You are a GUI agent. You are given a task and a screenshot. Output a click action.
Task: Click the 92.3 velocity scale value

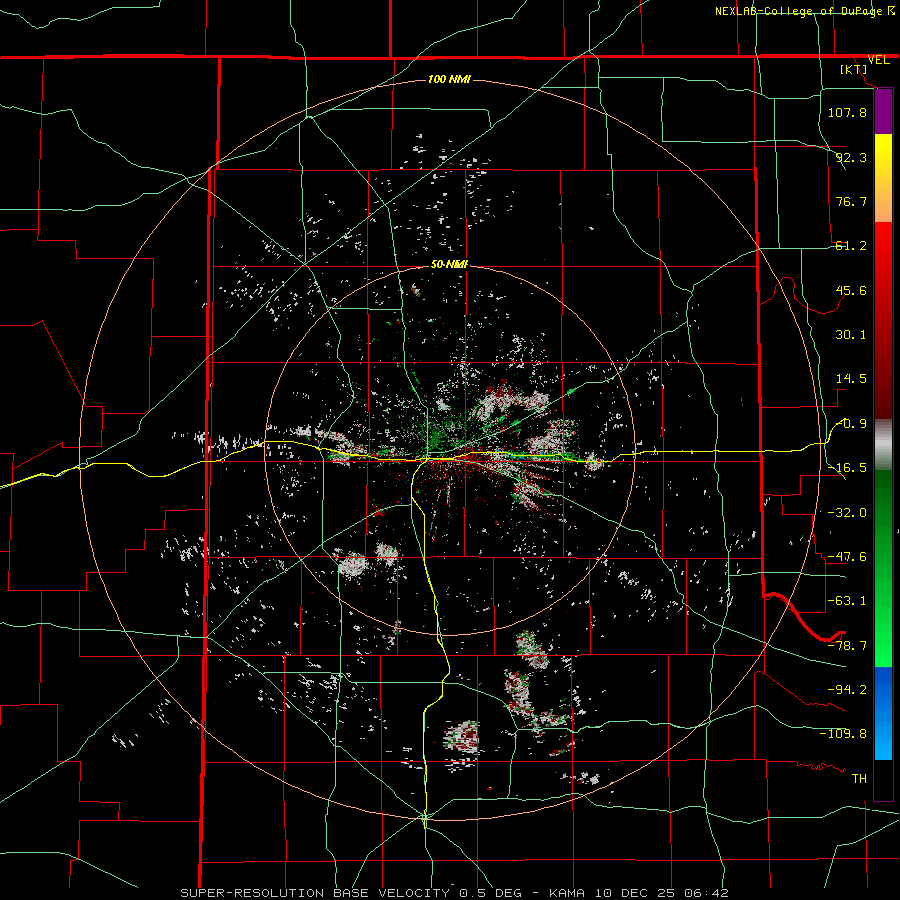tap(851, 157)
